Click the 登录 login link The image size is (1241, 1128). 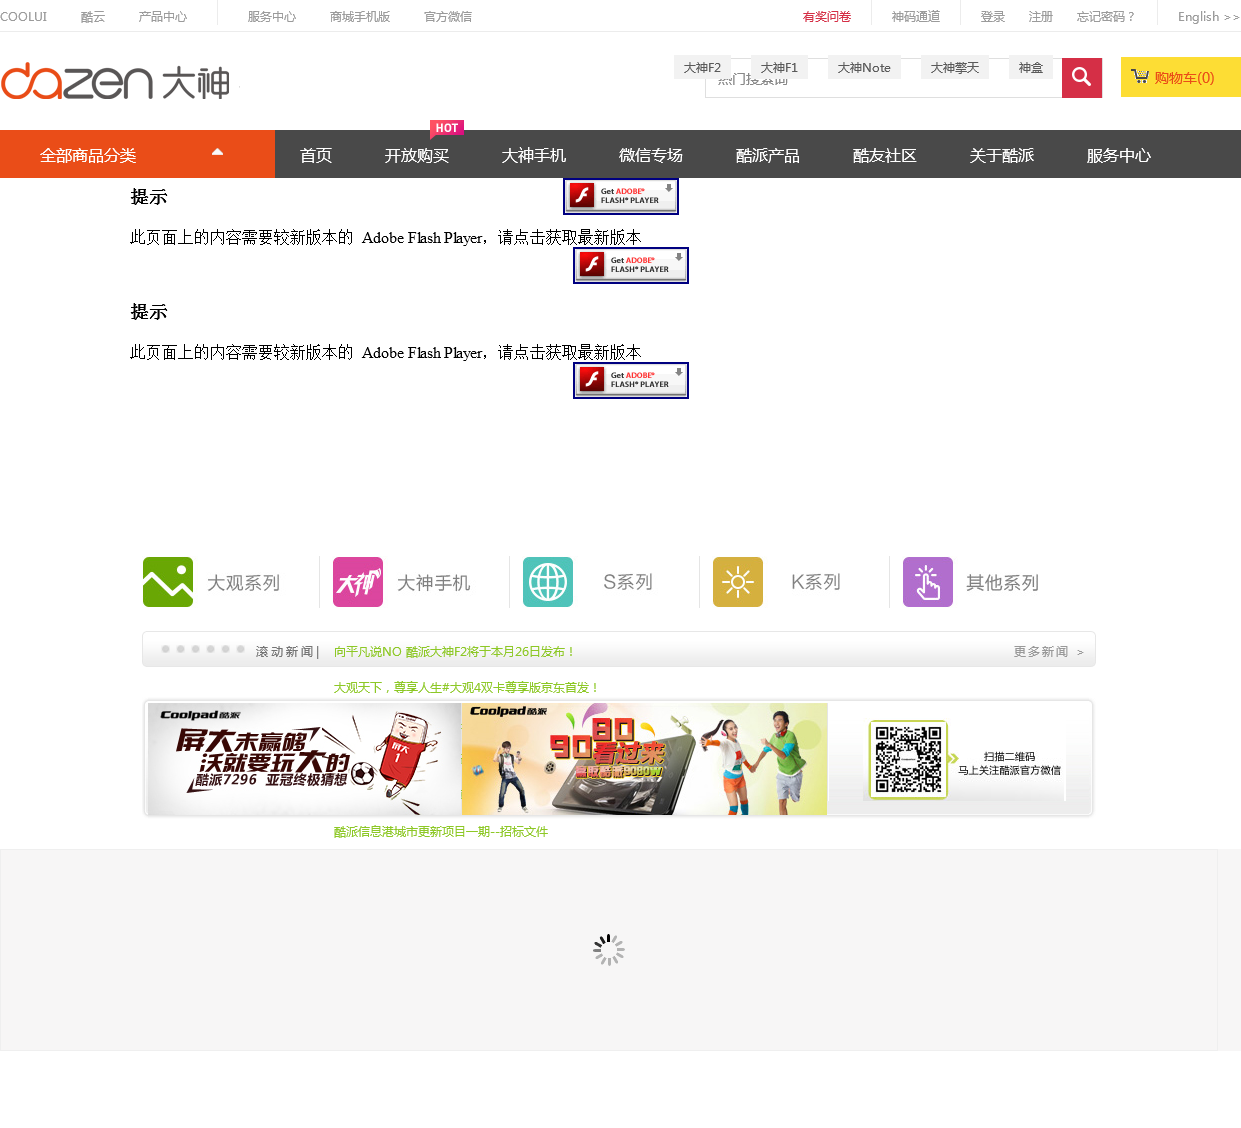[x=993, y=16]
